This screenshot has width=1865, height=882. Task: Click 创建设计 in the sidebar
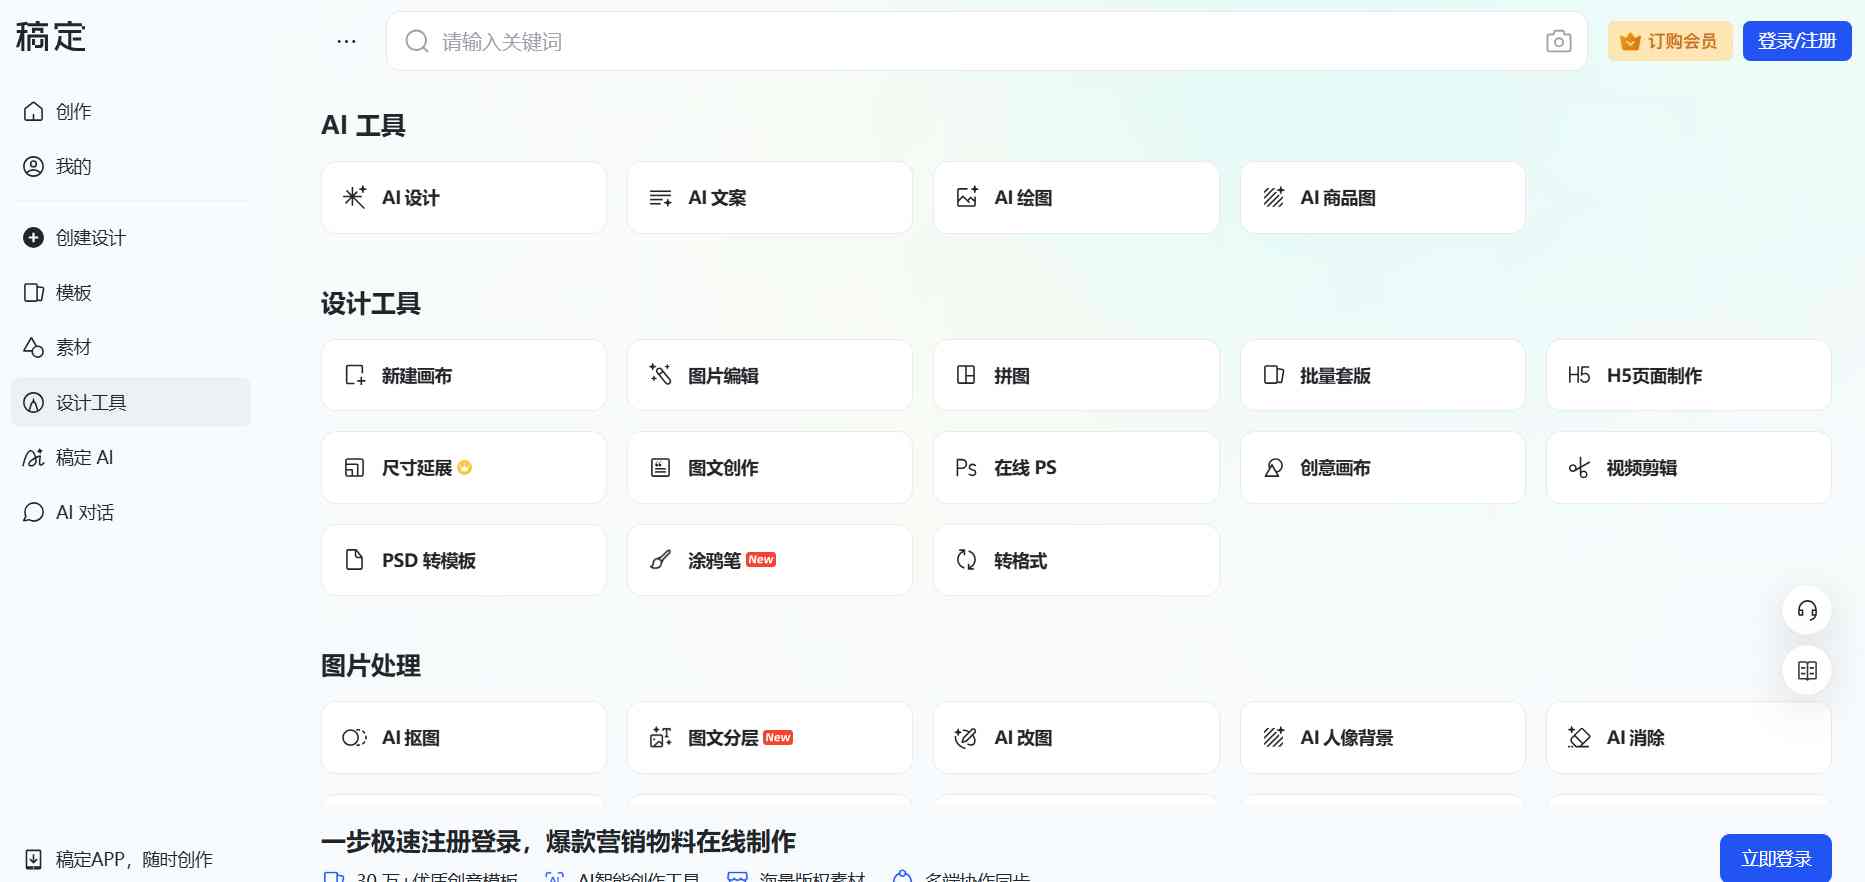point(90,237)
